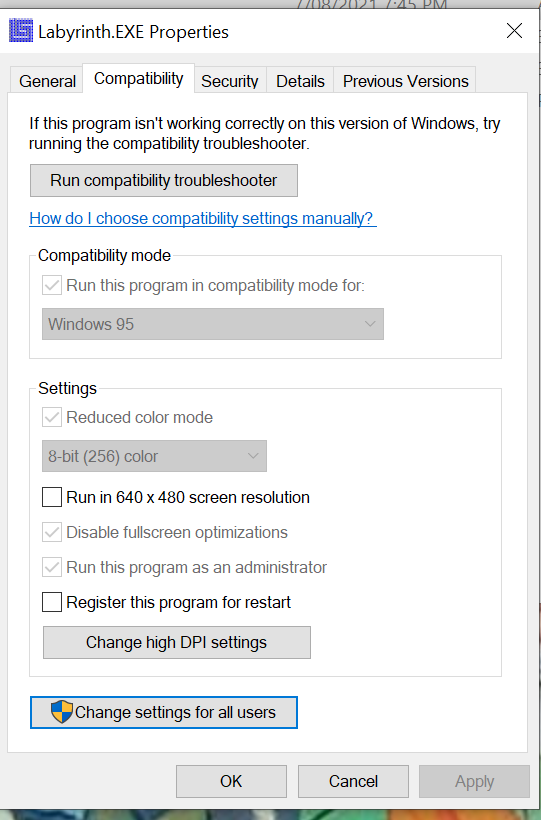Enable Run in 640 x 480 screen resolution

pos(52,497)
